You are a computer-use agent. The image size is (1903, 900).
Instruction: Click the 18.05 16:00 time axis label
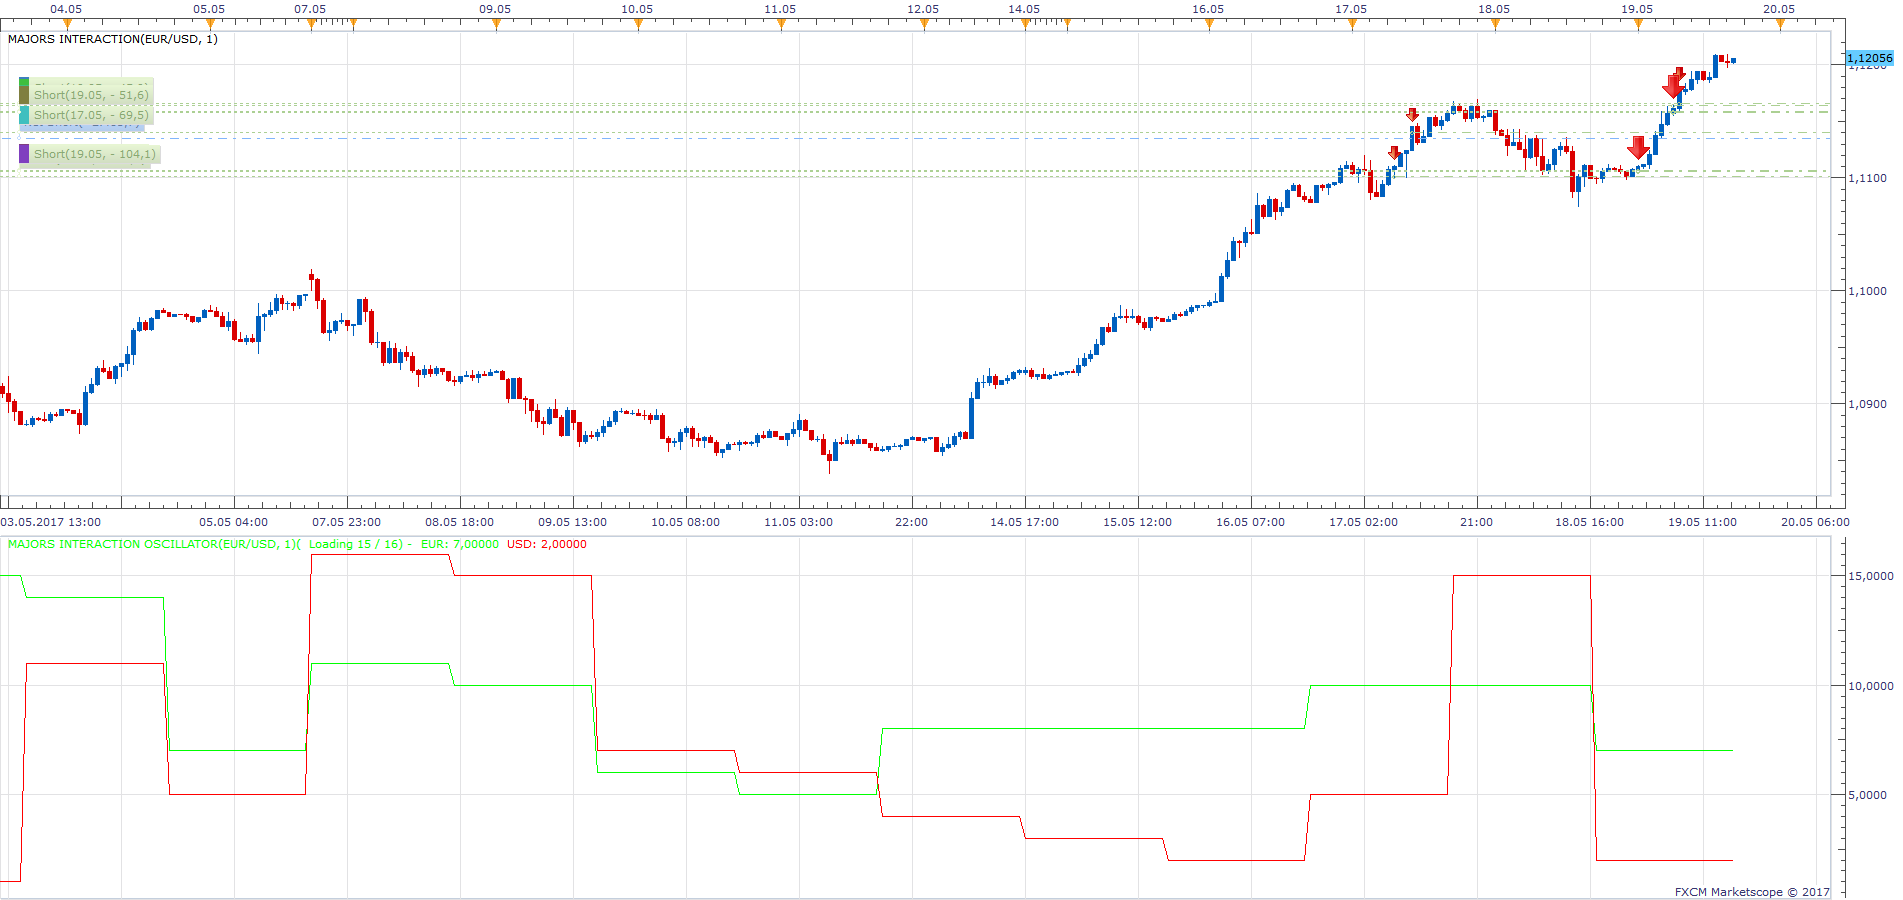click(1589, 522)
